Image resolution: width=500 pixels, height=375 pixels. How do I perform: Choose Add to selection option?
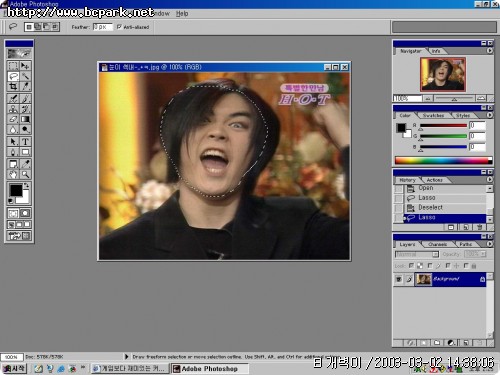(x=37, y=27)
